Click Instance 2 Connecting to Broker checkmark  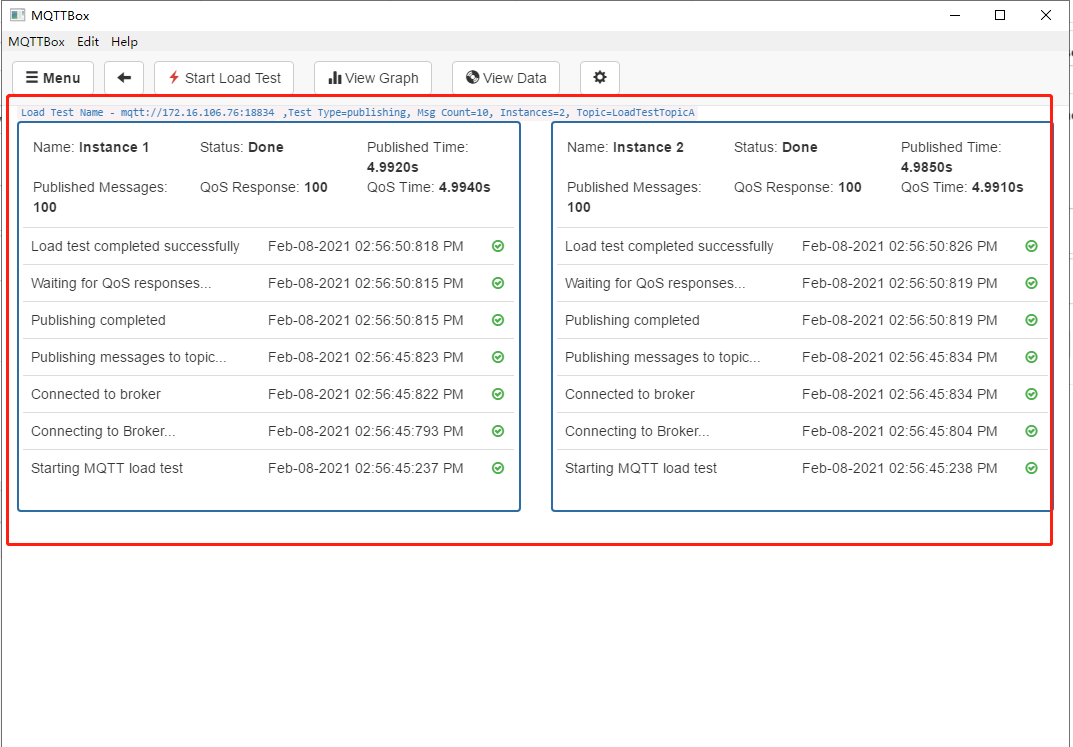pyautogui.click(x=1031, y=431)
